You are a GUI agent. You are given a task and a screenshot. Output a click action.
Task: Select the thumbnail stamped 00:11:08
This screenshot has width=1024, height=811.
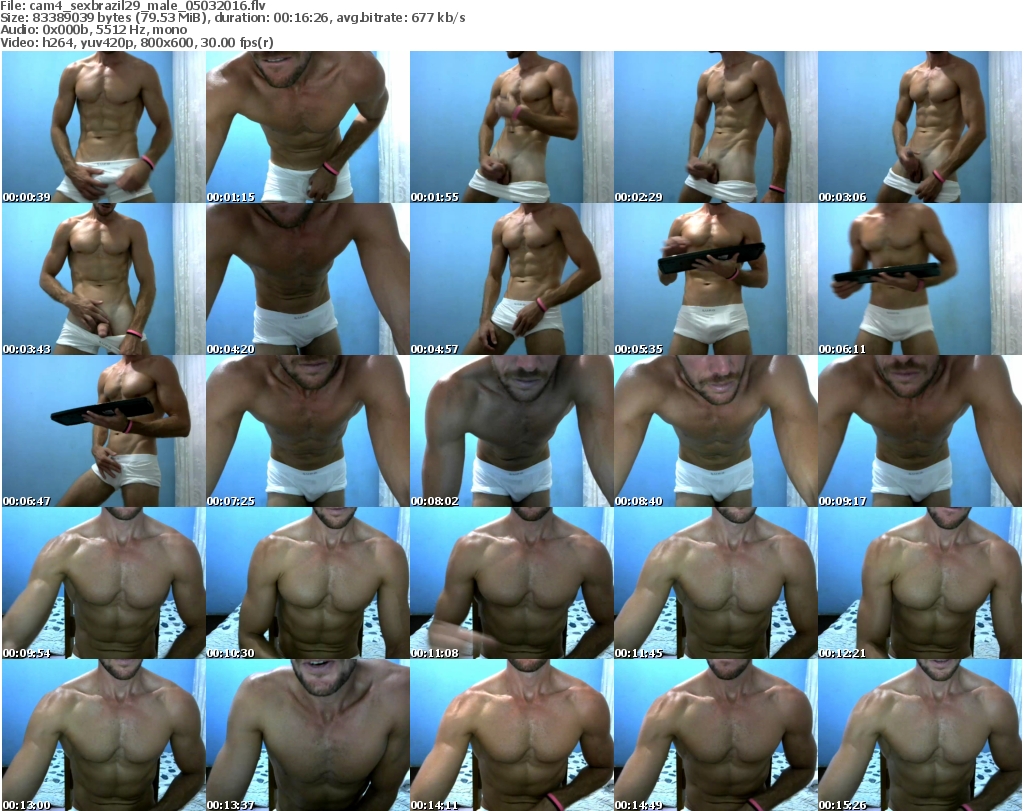(512, 583)
